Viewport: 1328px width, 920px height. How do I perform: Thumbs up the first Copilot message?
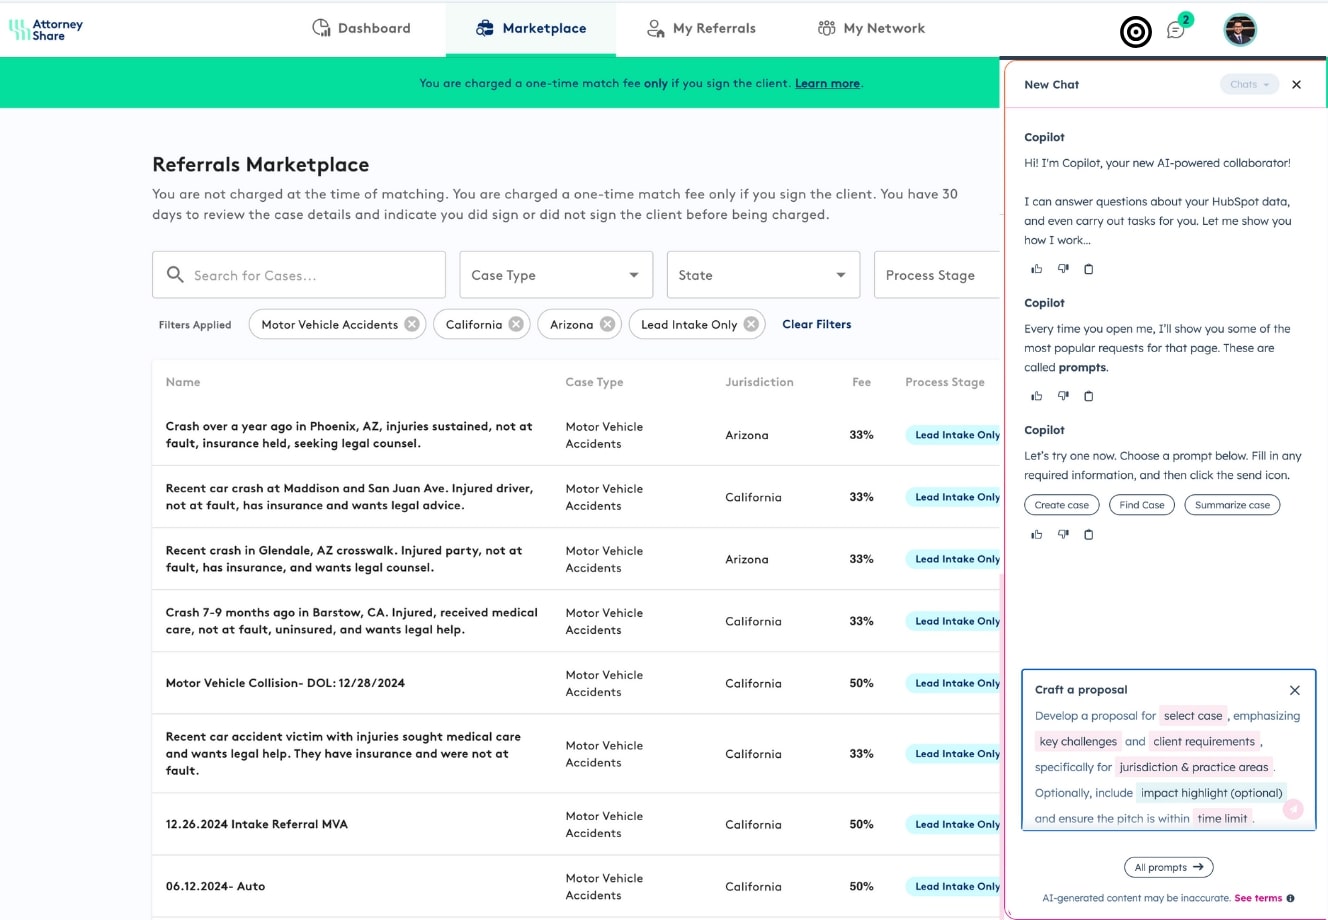[1036, 269]
